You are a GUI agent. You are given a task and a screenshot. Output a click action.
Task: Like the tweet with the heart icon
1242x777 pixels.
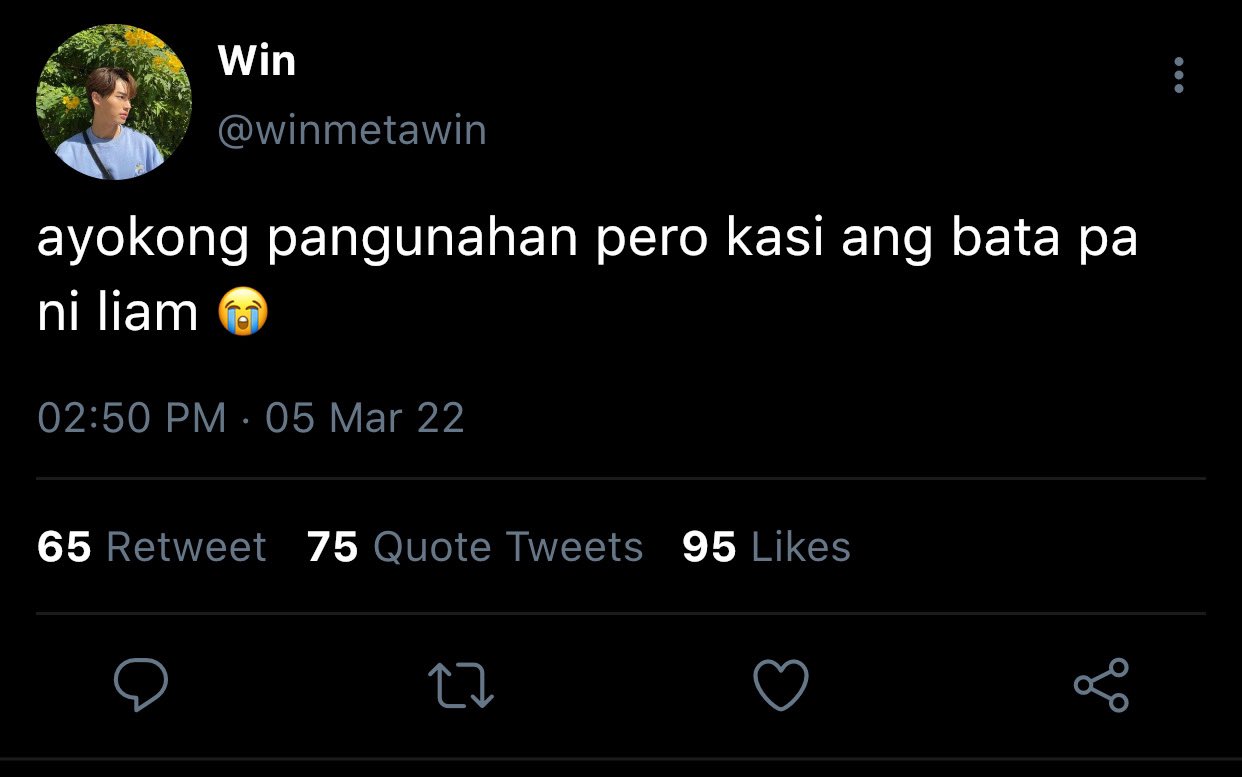780,686
